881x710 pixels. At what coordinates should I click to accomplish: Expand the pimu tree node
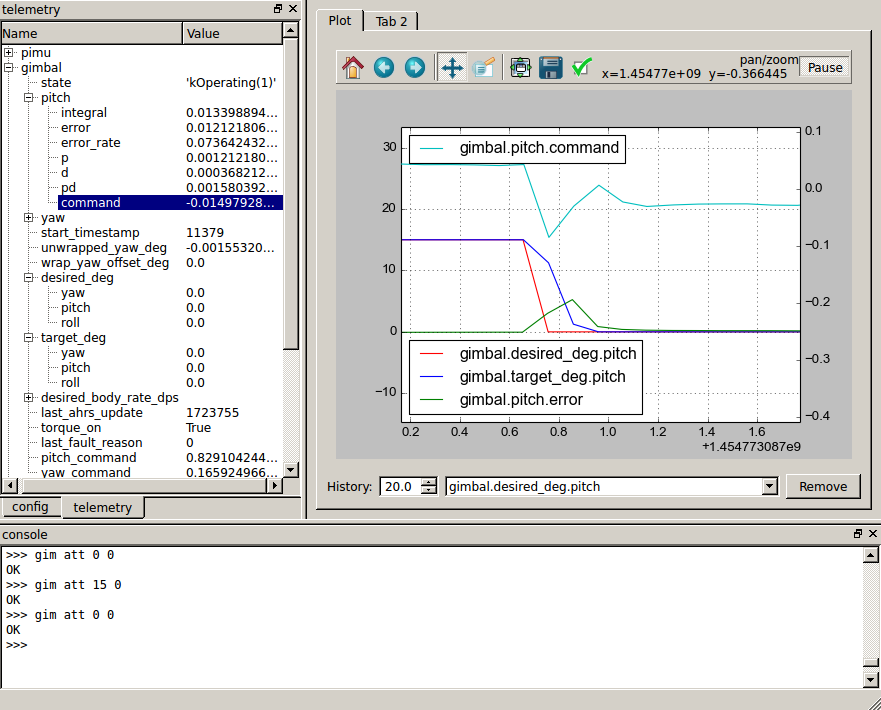pos(8,53)
